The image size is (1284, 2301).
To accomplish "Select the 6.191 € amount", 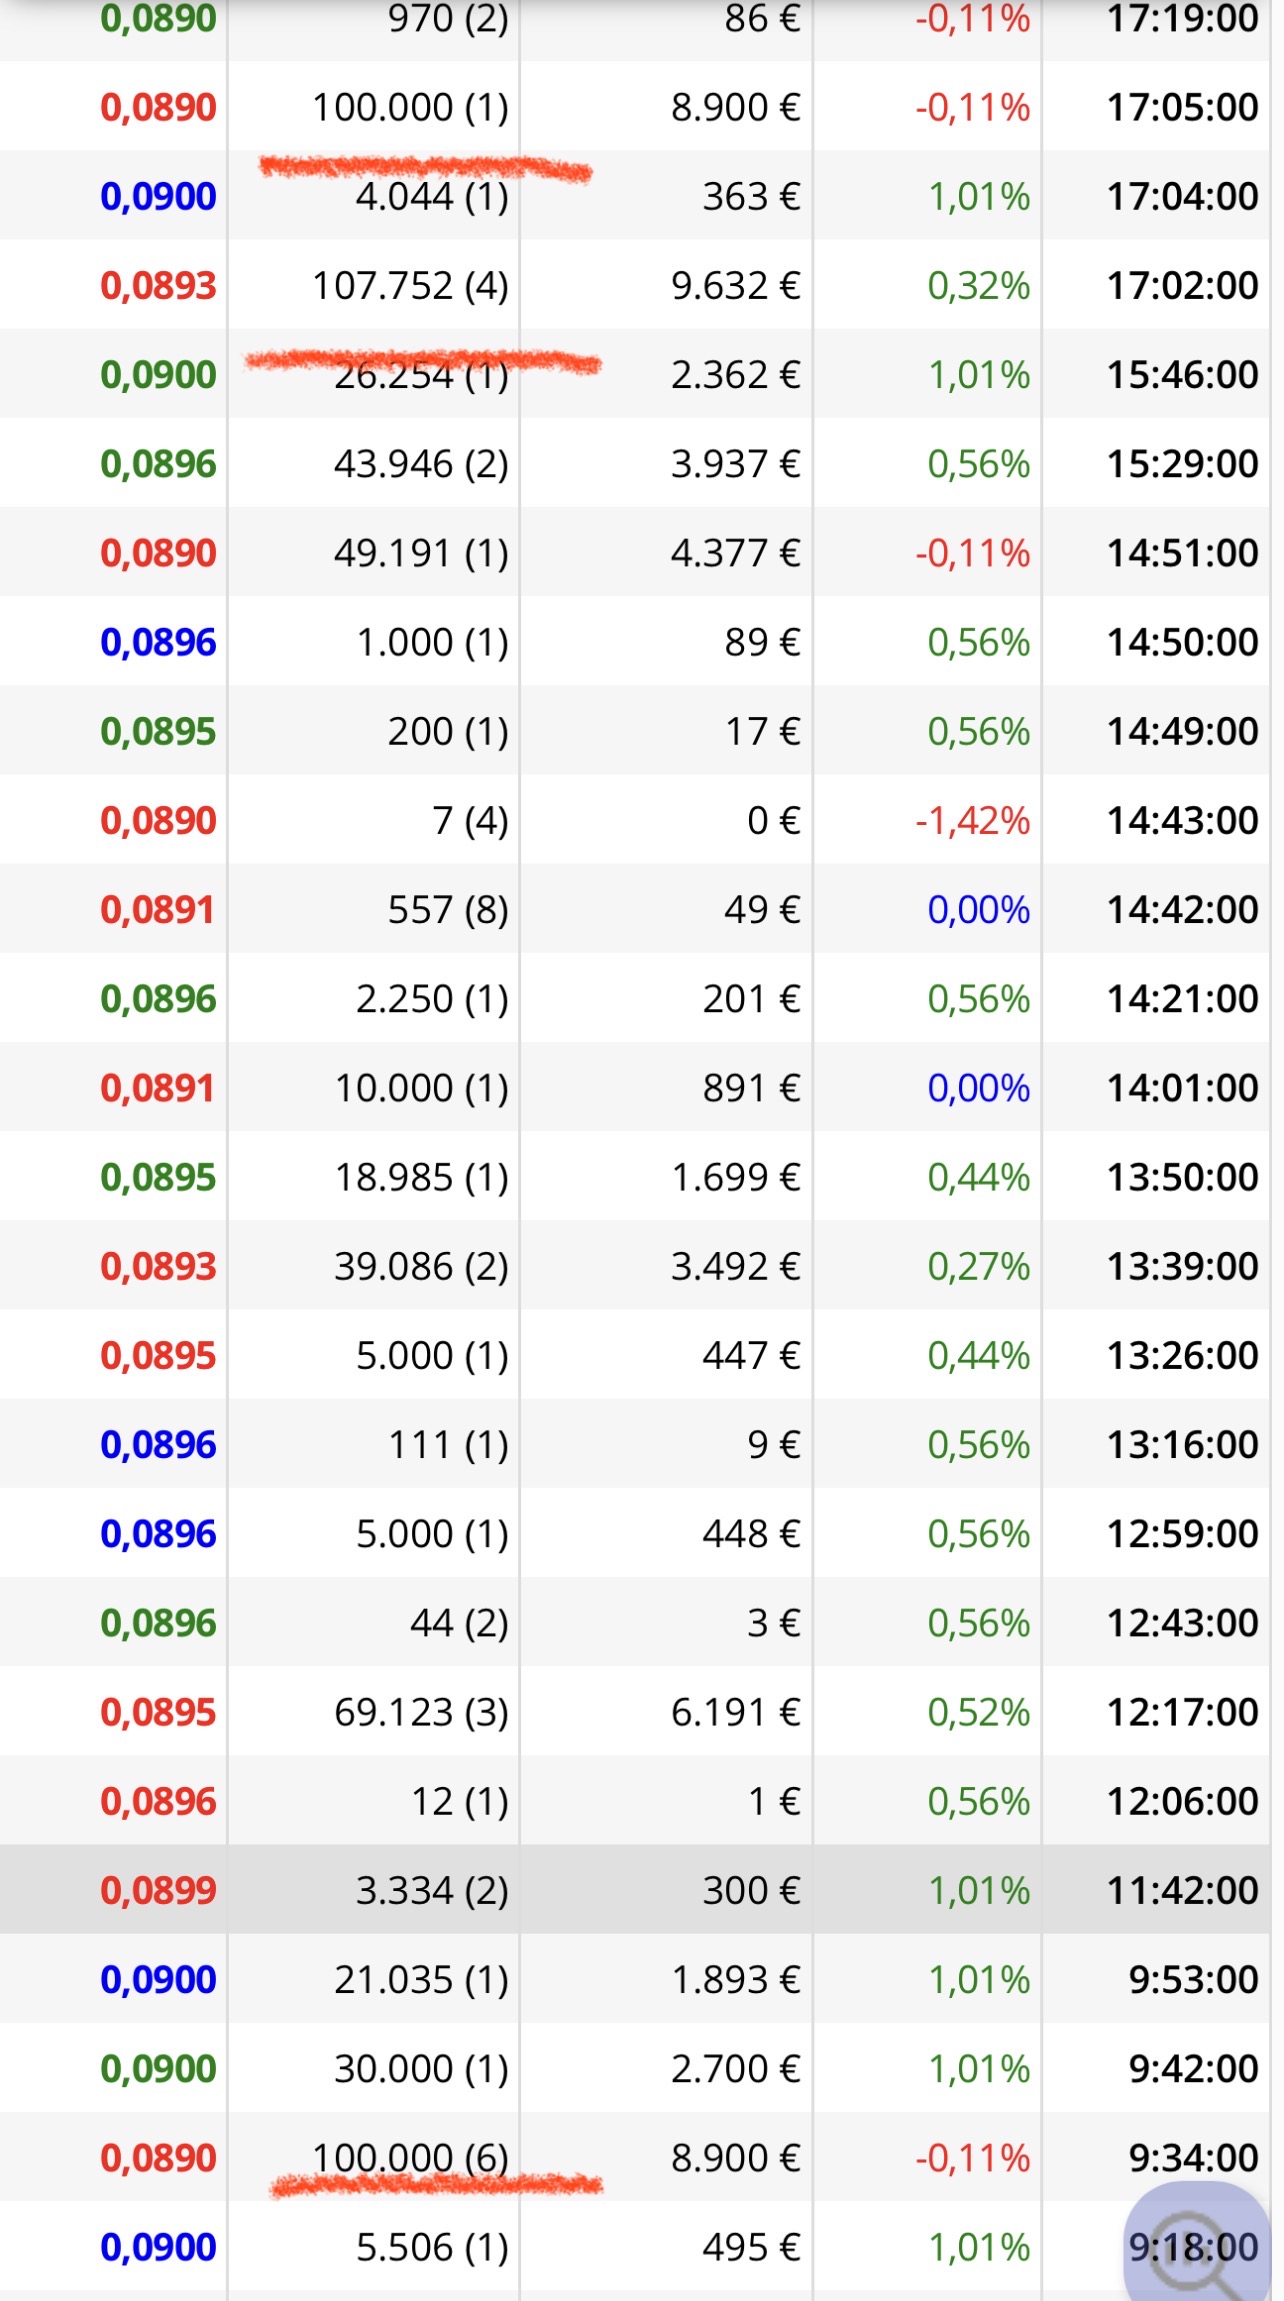I will click(735, 1712).
